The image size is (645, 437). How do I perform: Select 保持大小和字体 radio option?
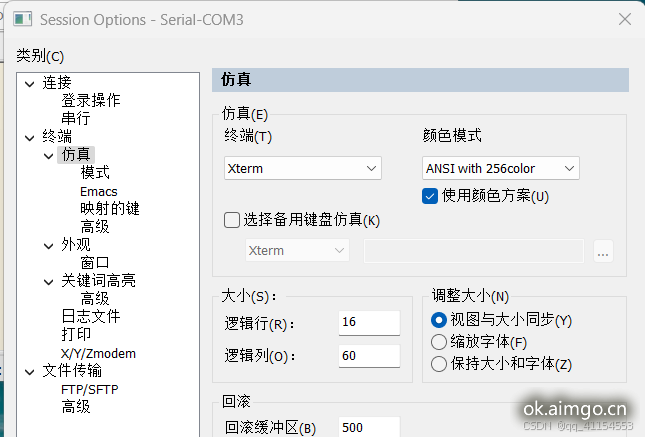[438, 364]
